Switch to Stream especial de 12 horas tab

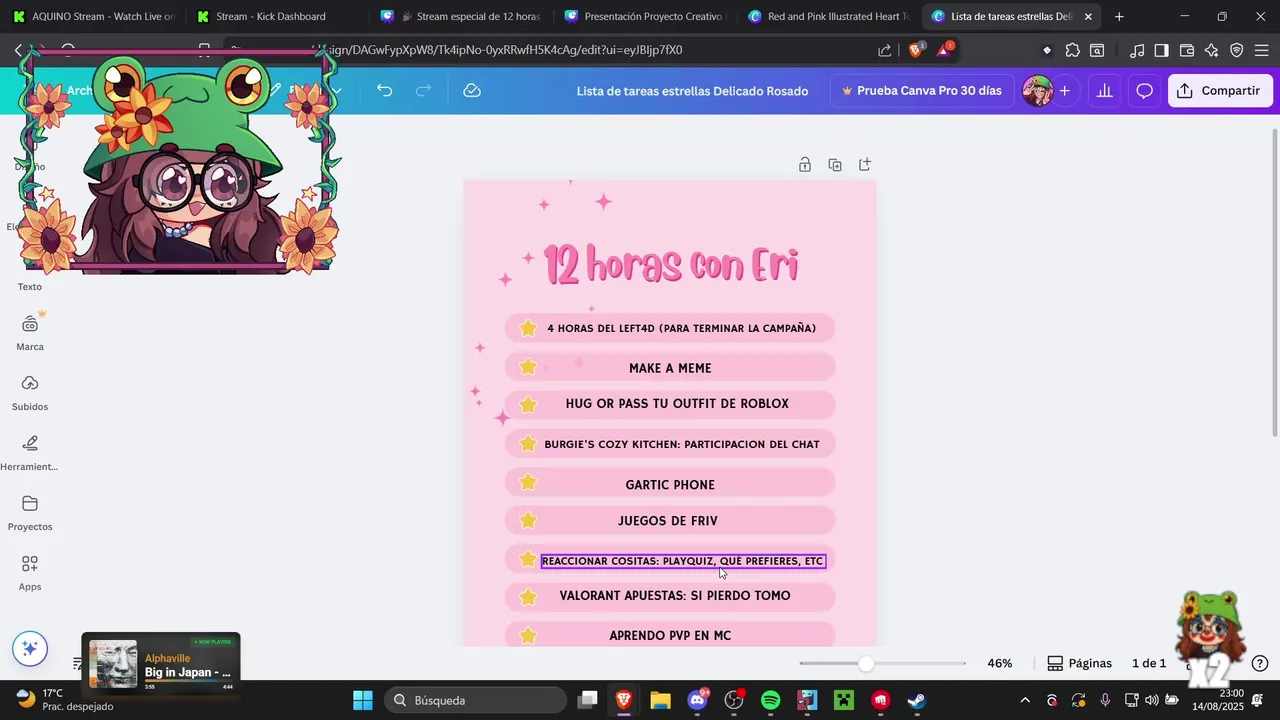pos(460,16)
